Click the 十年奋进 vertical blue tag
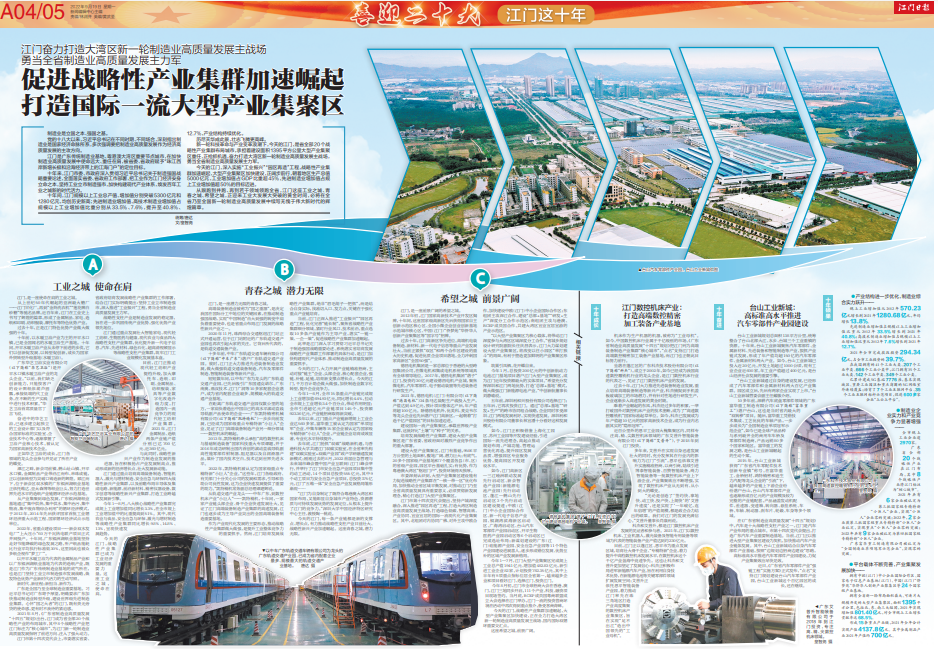The image size is (938, 649). (x=718, y=316)
